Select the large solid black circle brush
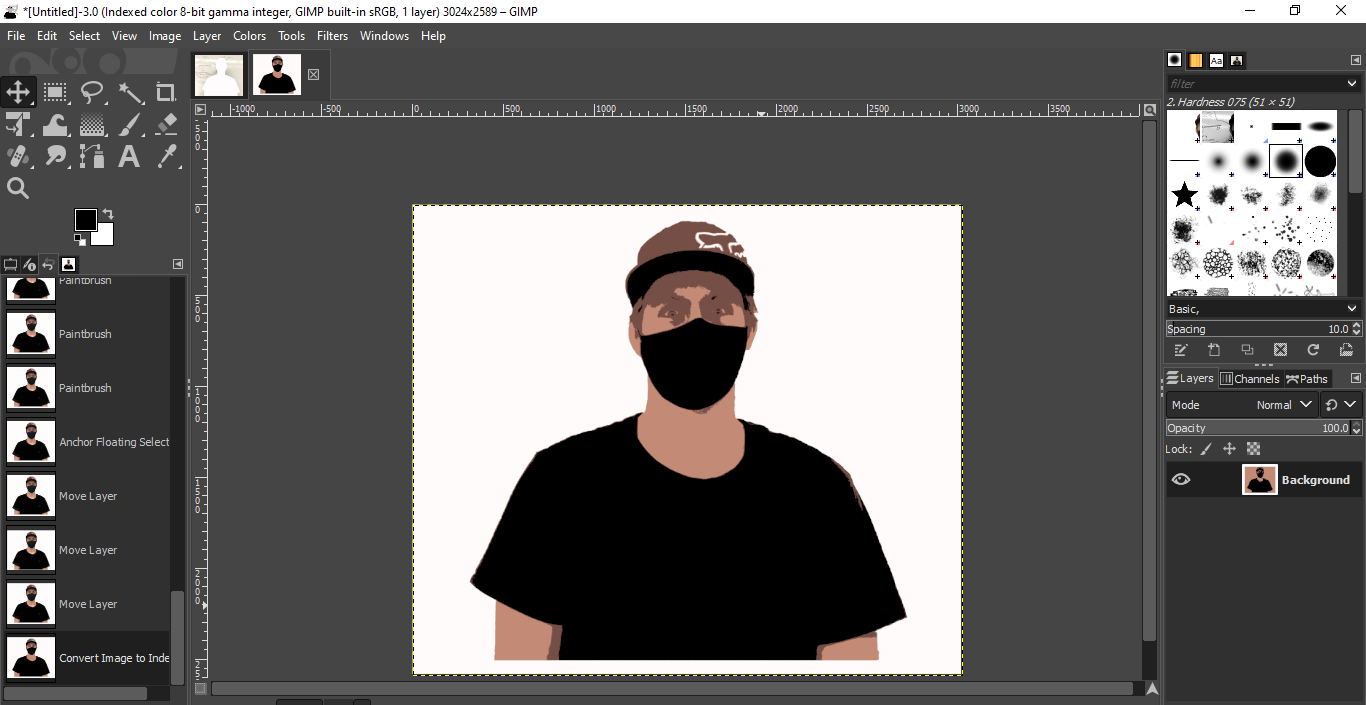The height and width of the screenshot is (705, 1366). pyautogui.click(x=1320, y=161)
